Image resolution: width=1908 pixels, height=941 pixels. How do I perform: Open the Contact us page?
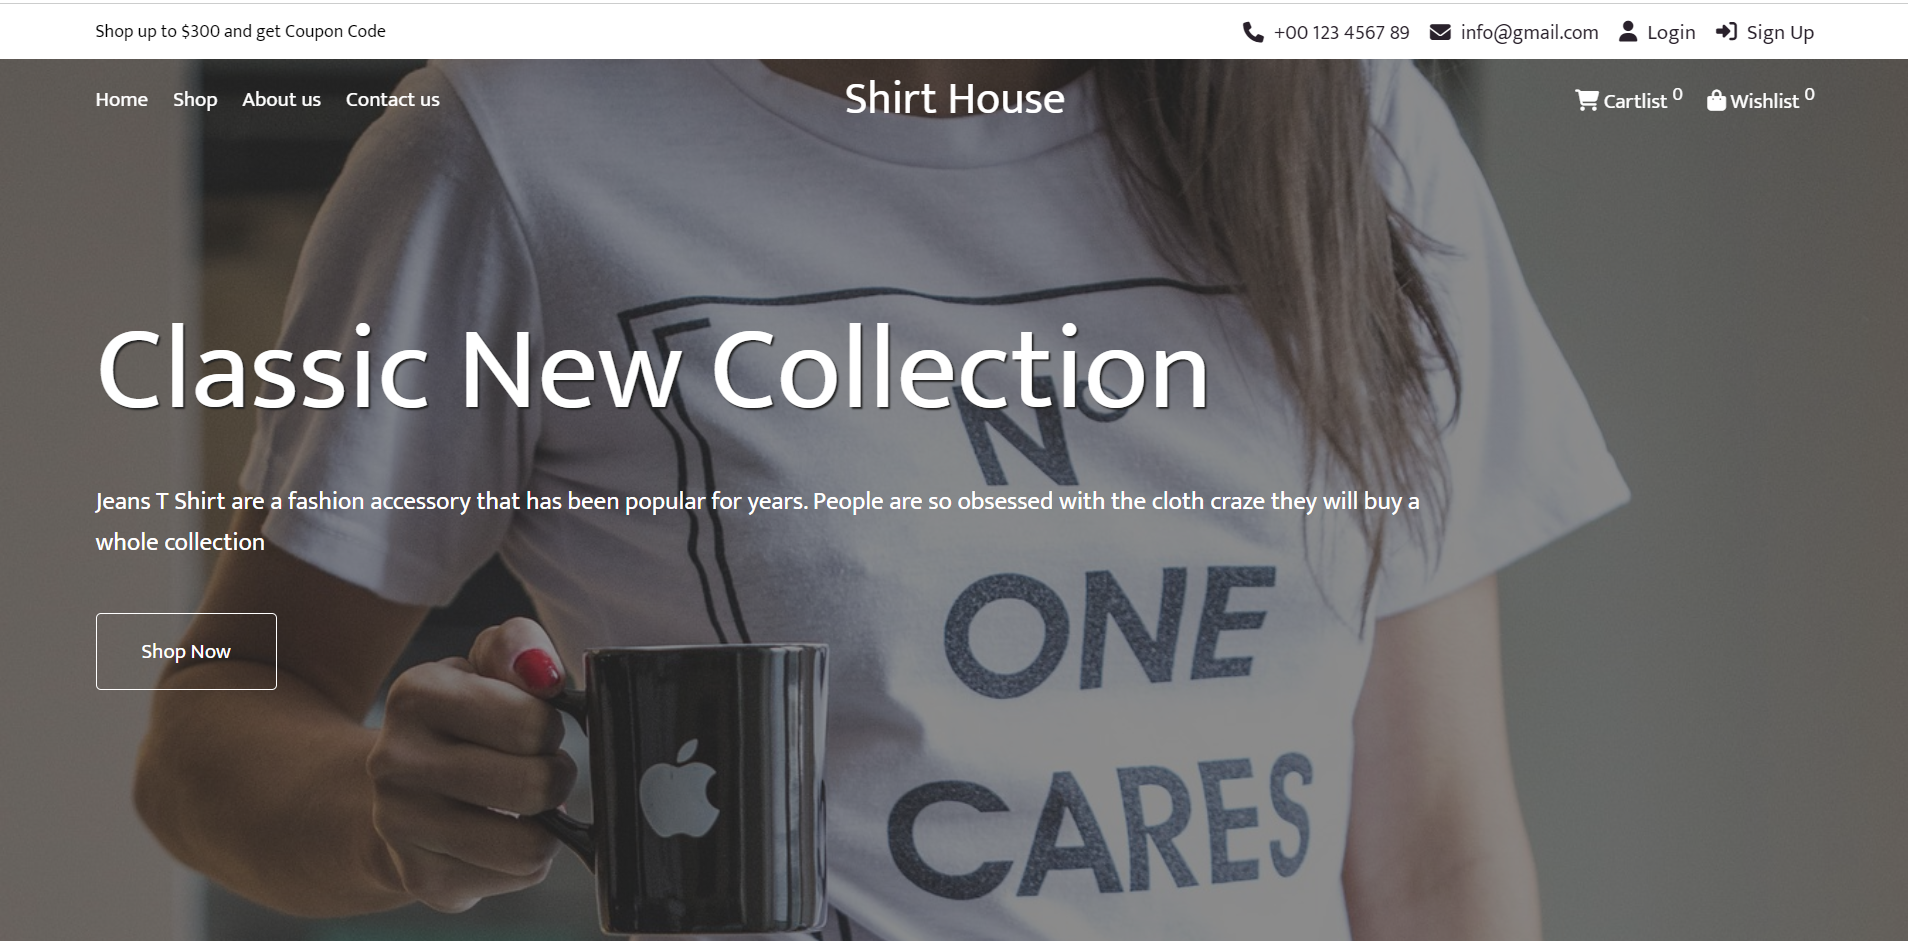point(392,99)
